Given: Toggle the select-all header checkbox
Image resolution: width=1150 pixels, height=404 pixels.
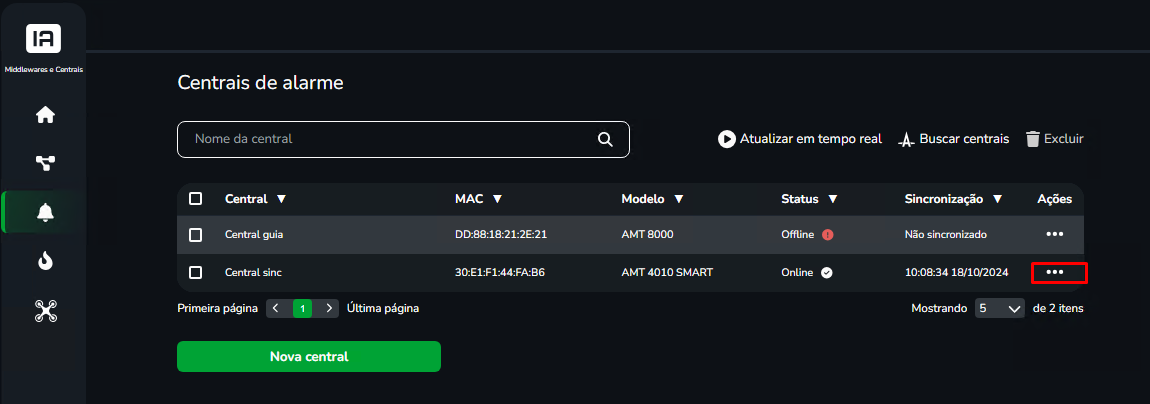Looking at the screenshot, I should click(x=195, y=199).
